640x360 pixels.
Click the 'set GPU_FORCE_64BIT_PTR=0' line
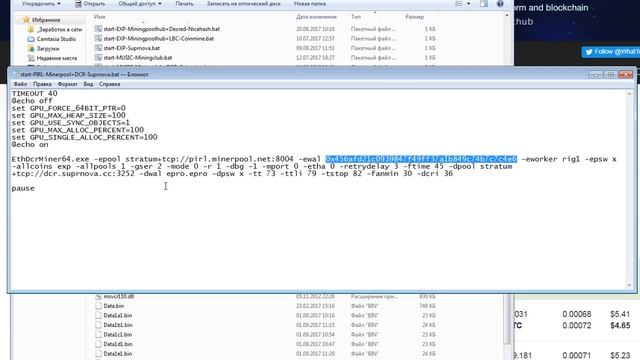(69, 108)
